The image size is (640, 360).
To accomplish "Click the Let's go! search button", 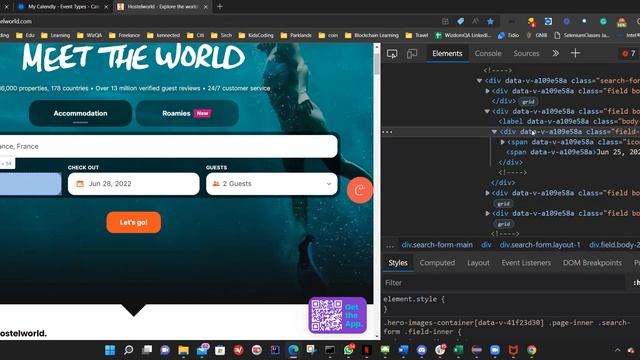I will [133, 222].
